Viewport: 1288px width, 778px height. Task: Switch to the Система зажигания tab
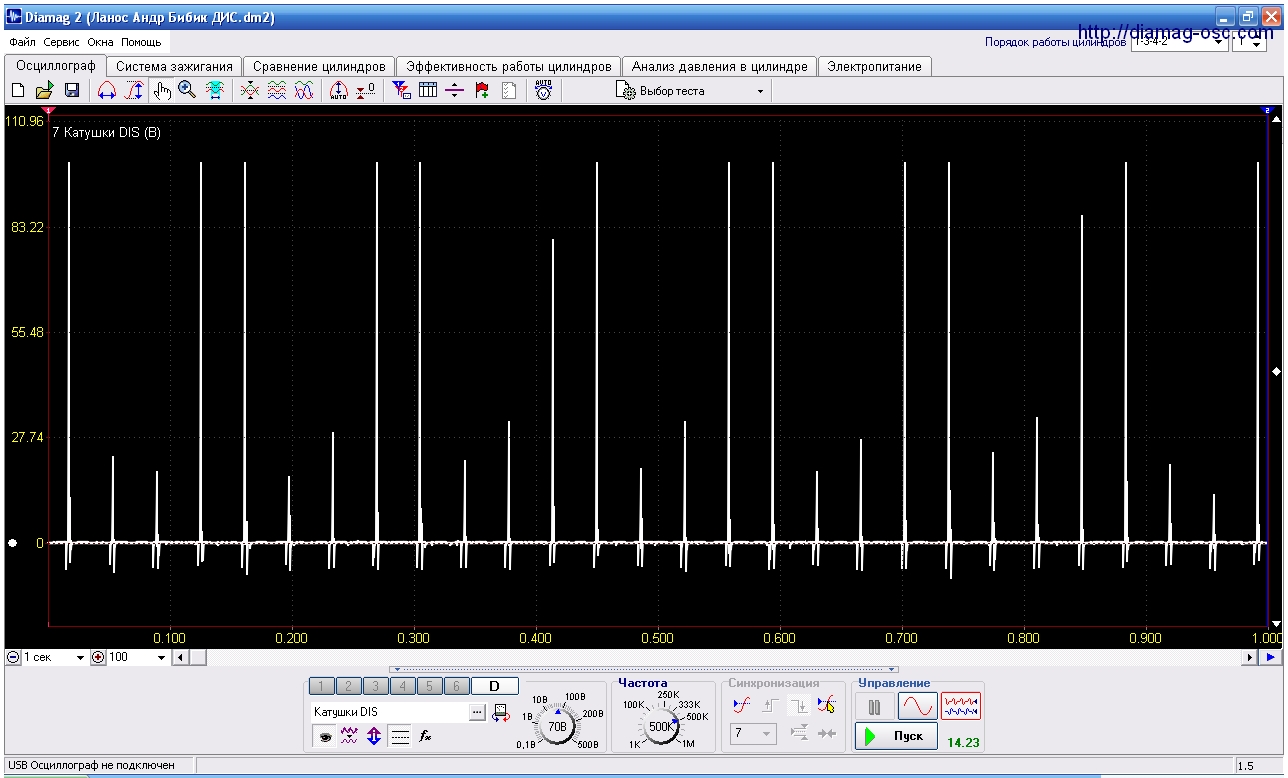[174, 66]
